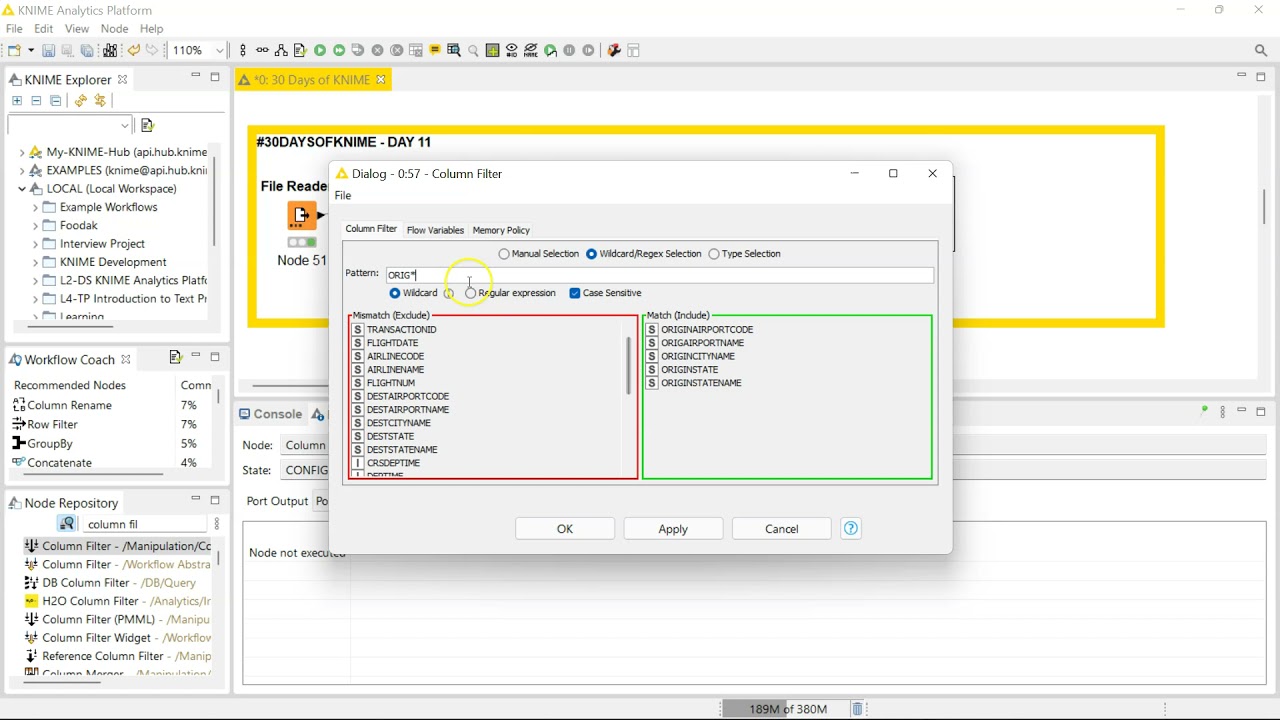Click the Mismatch list vertical scrollbar
The width and height of the screenshot is (1280, 720).
[629, 365]
